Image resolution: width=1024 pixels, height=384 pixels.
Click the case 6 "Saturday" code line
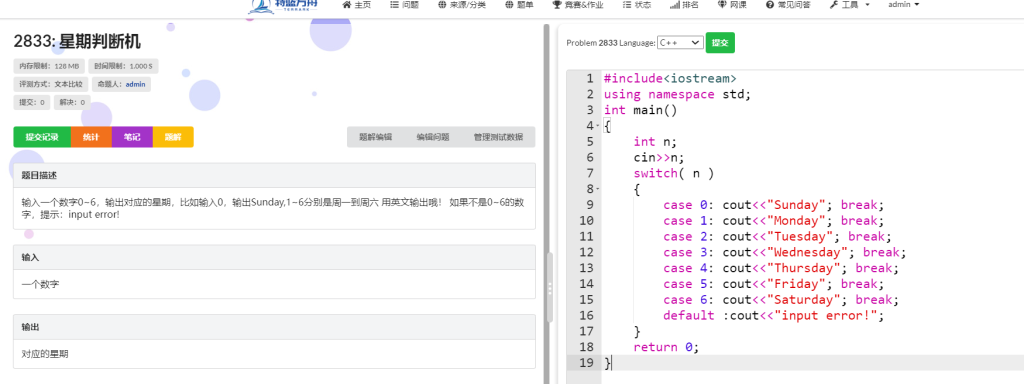pos(780,300)
